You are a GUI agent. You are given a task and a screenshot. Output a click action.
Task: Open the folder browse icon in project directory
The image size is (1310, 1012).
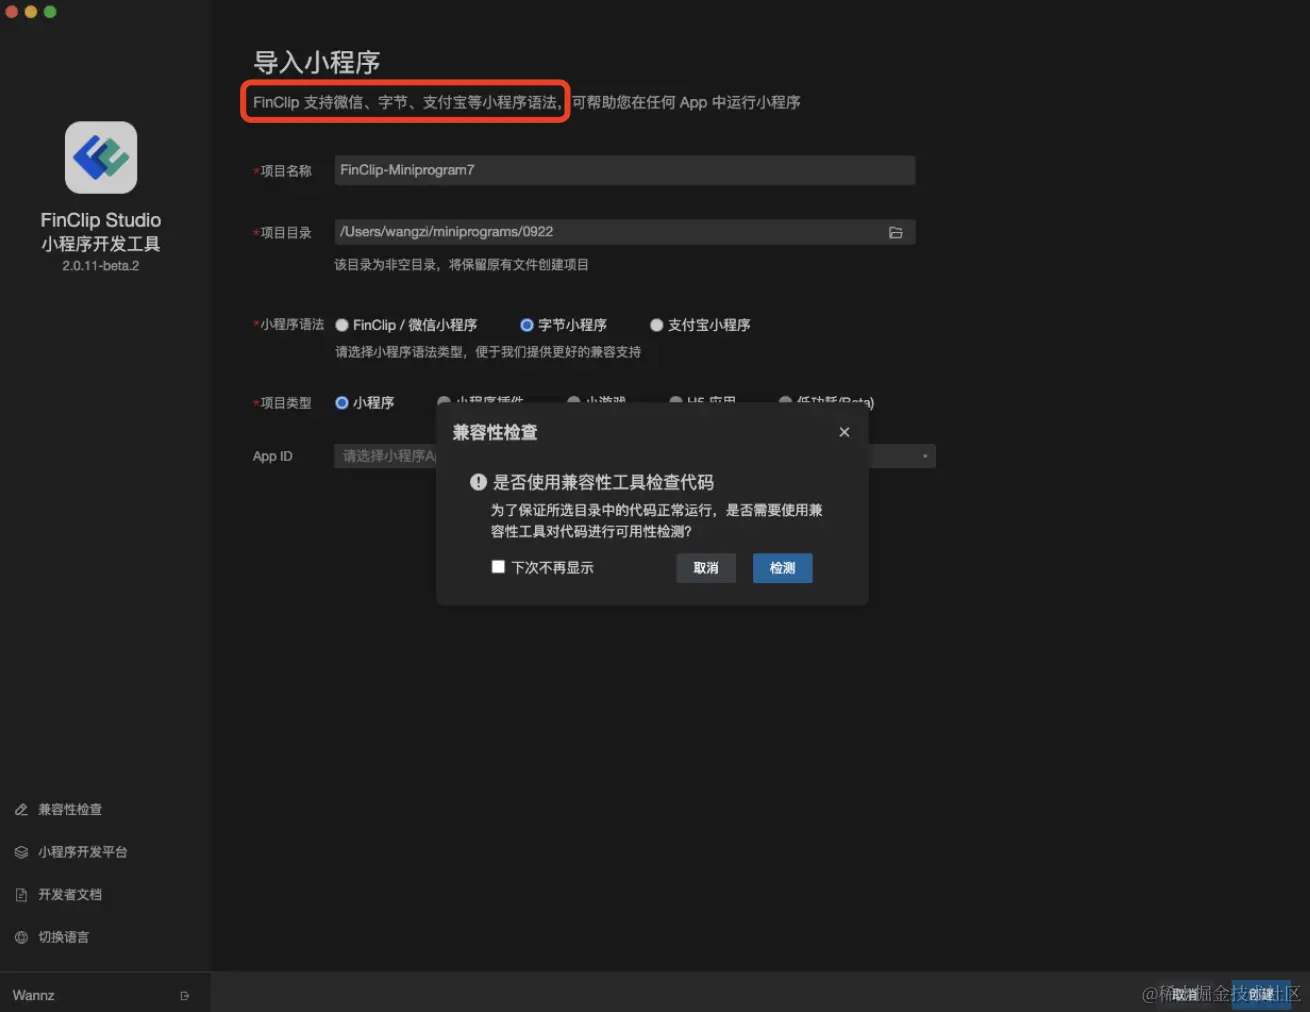click(x=895, y=233)
